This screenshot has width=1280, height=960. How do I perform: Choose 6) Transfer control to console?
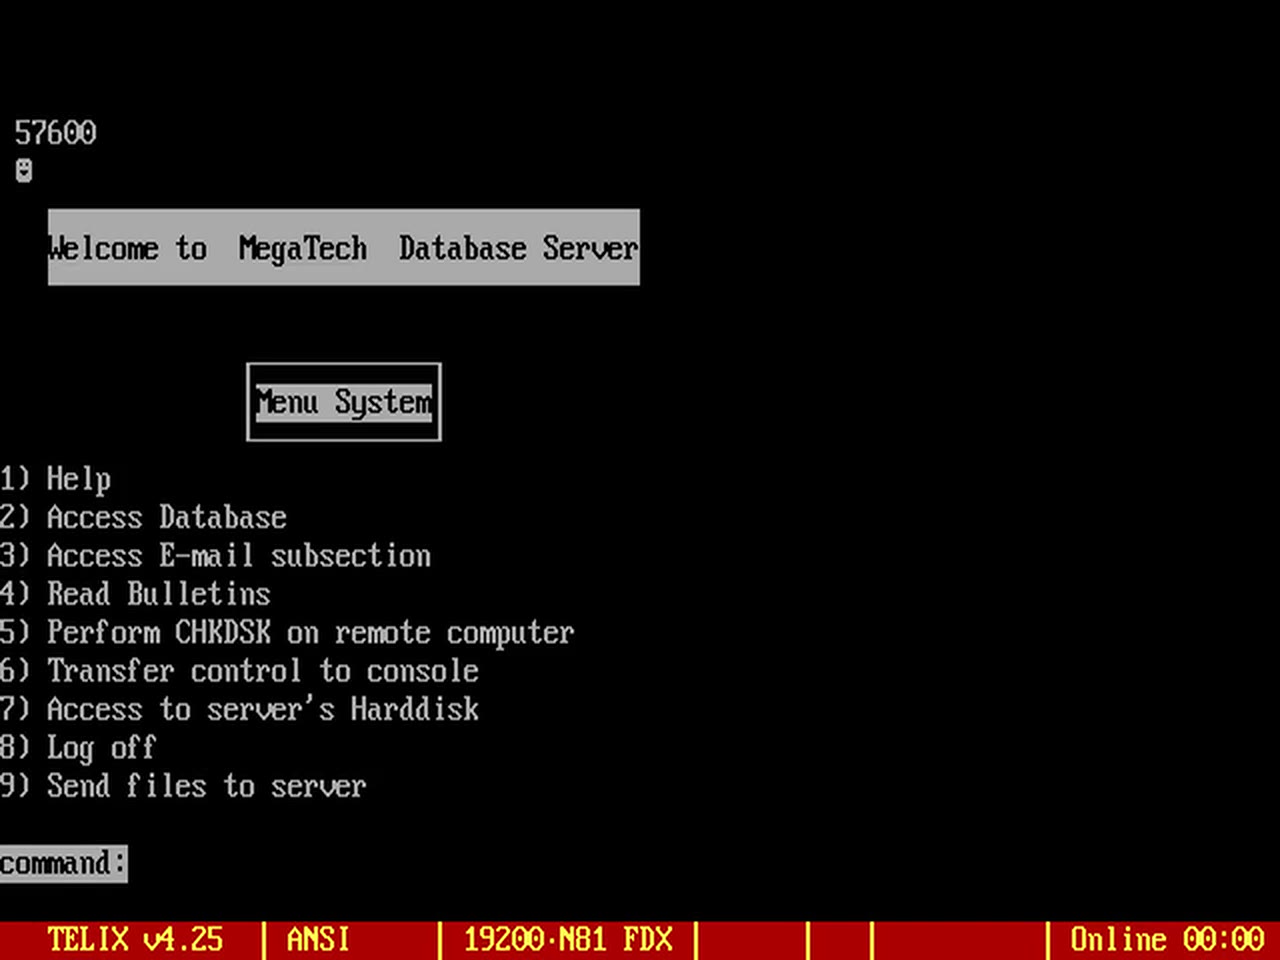[240, 671]
